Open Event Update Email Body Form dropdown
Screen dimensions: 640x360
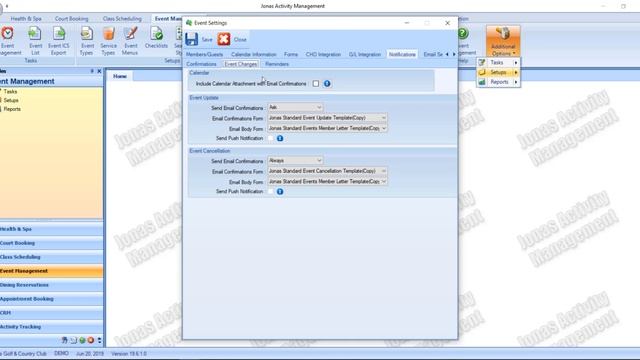pos(327,128)
